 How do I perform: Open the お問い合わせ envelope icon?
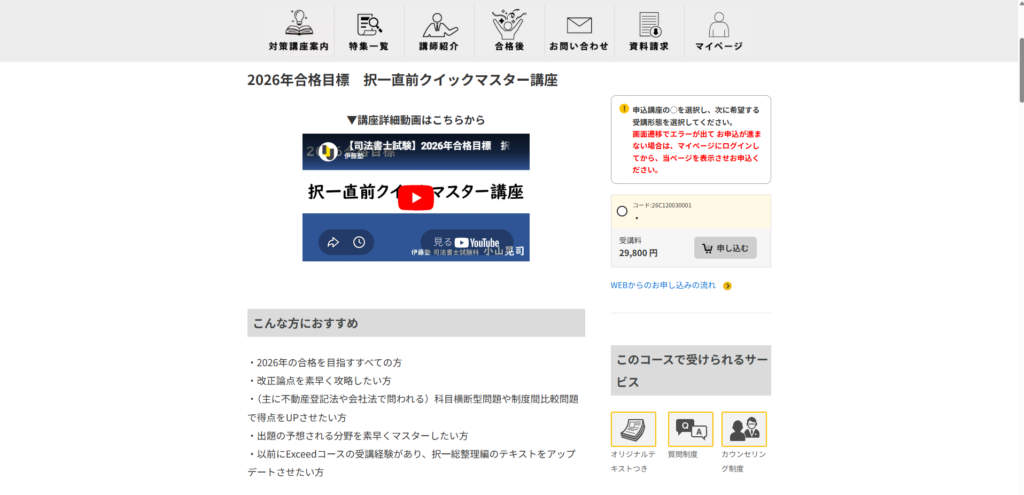(x=579, y=24)
